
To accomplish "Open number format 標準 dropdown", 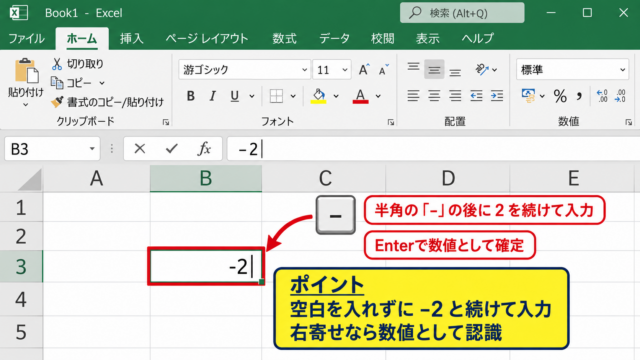I will [x=622, y=70].
